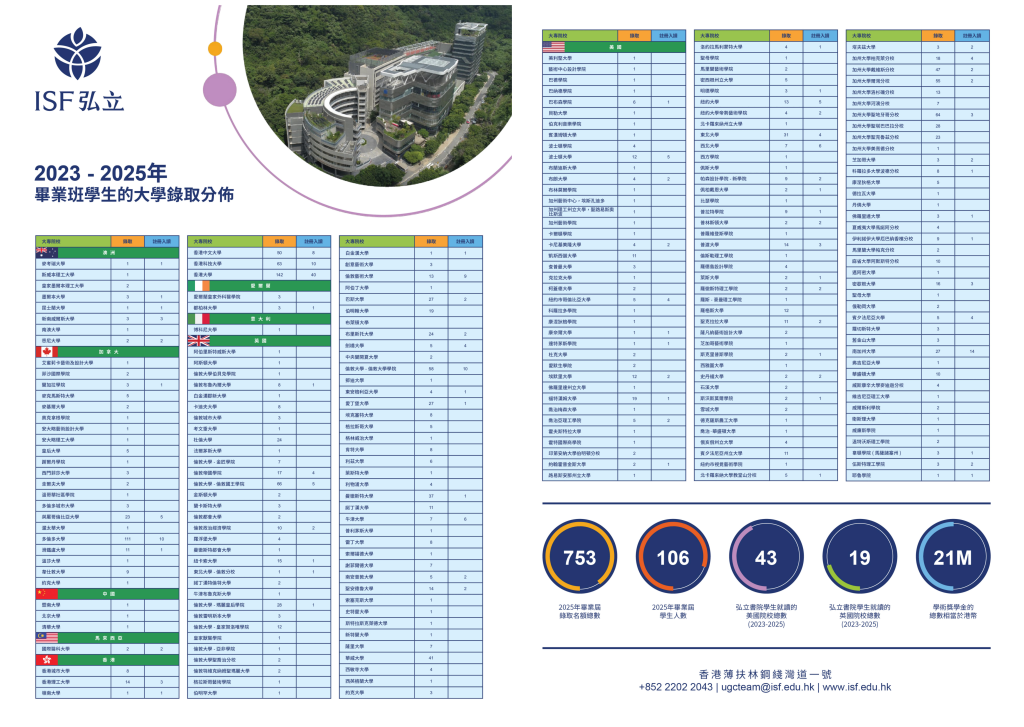Click the Irish flag icon
This screenshot has height=727, width=1024.
pyautogui.click(x=201, y=285)
